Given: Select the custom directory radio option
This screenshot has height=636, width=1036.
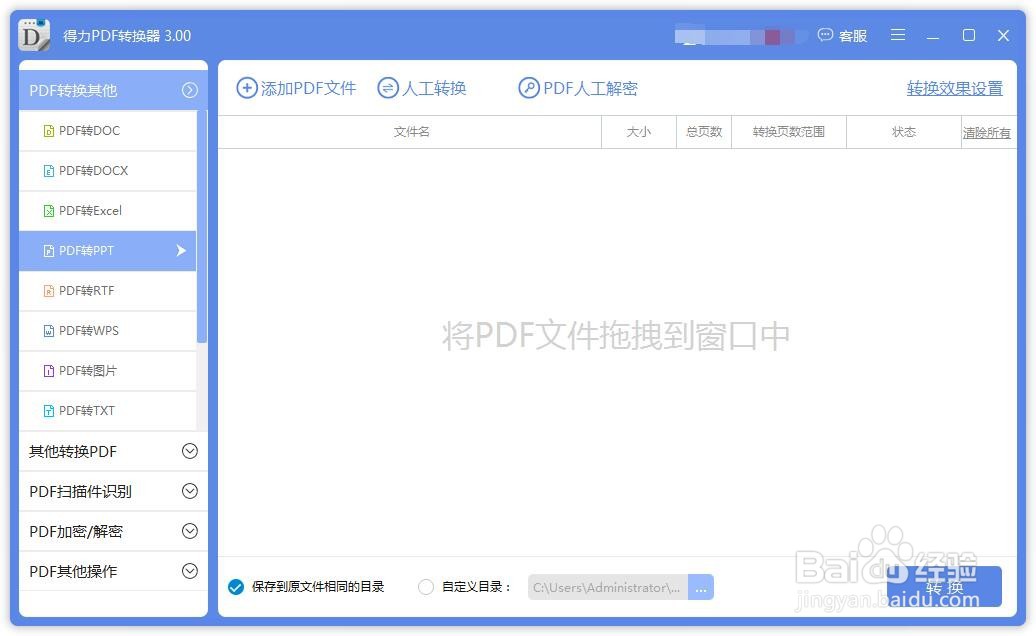Looking at the screenshot, I should tap(426, 587).
